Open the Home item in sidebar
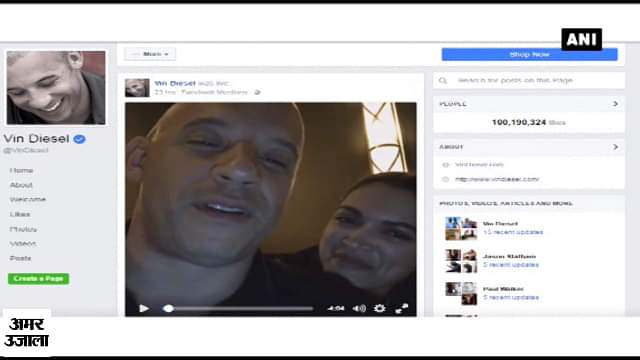The image size is (640, 360). (x=21, y=170)
